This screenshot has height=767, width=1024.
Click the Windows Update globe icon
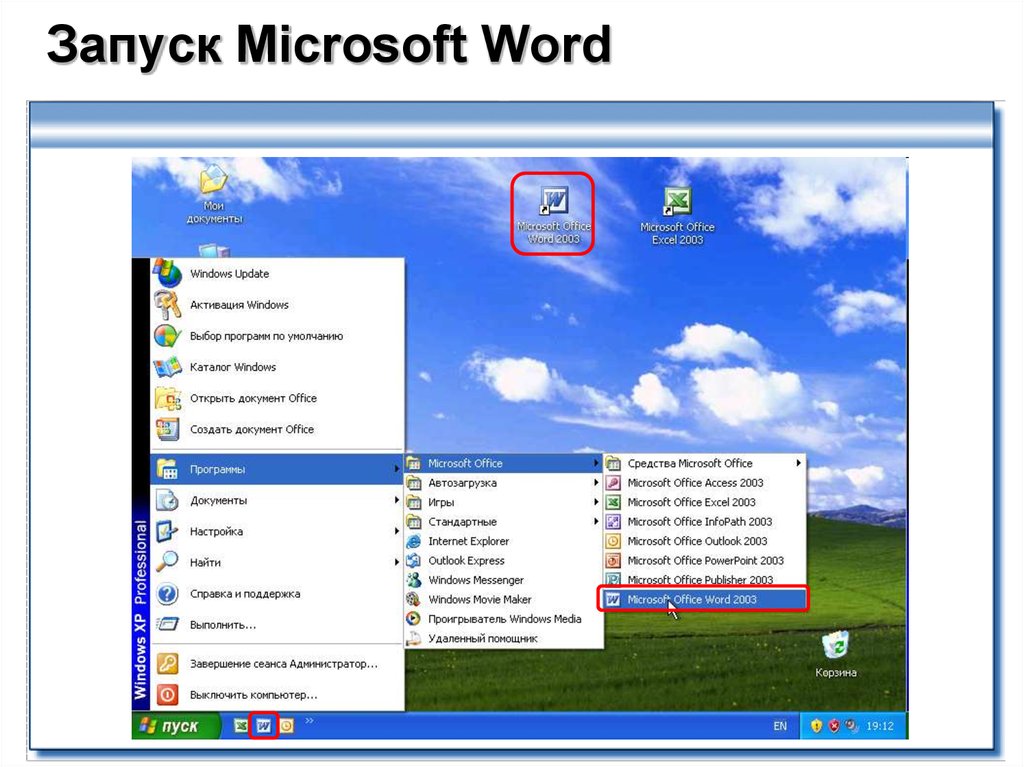[168, 273]
